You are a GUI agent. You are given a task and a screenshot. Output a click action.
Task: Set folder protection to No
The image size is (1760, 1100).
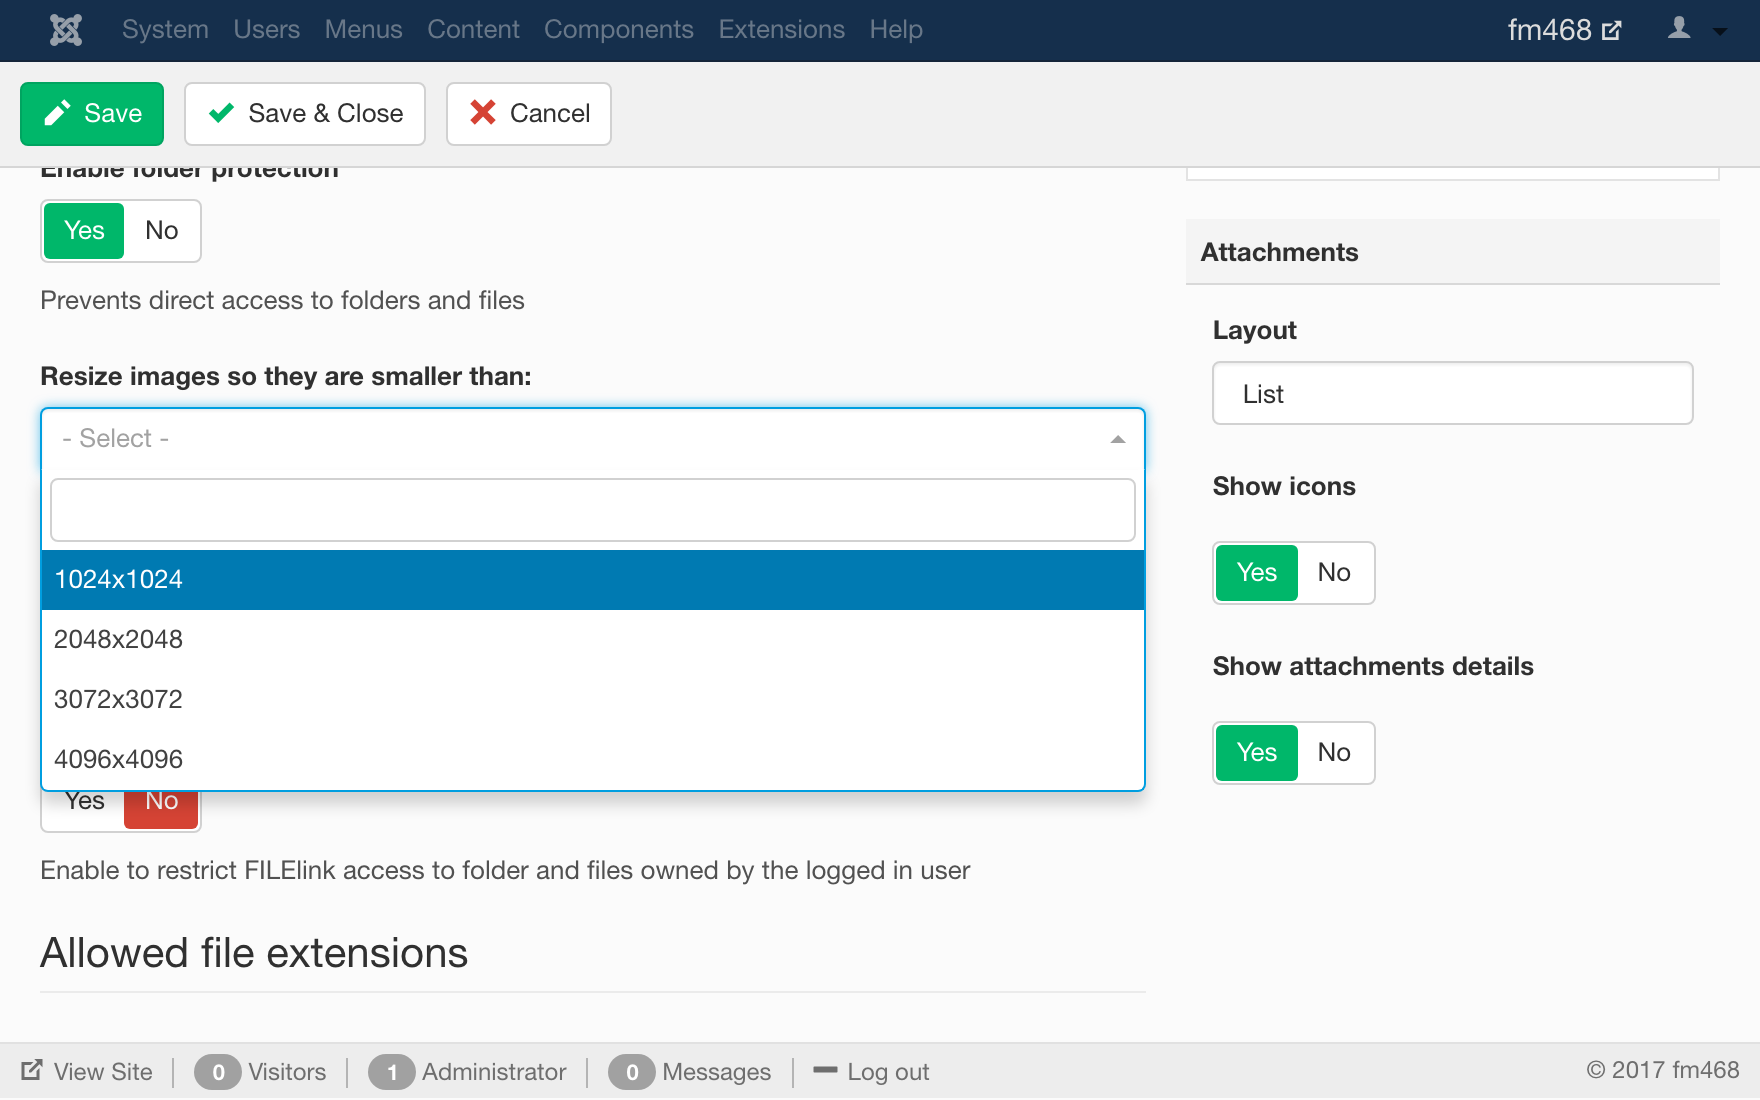[x=161, y=231]
